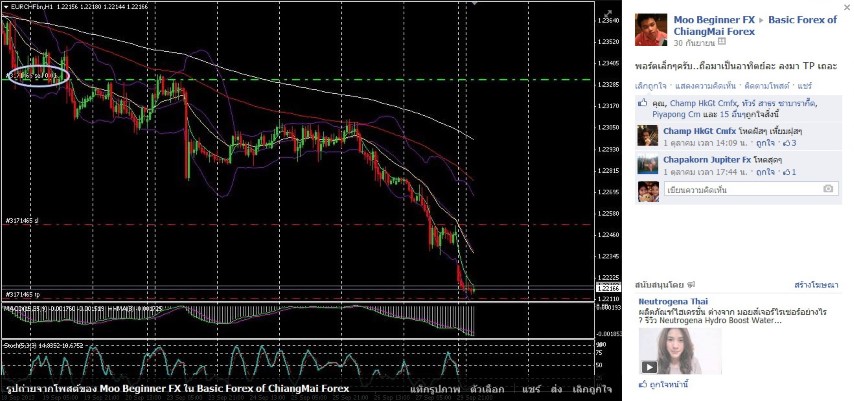
Task: Click your own avatar beside the comment box
Action: pyautogui.click(x=648, y=192)
